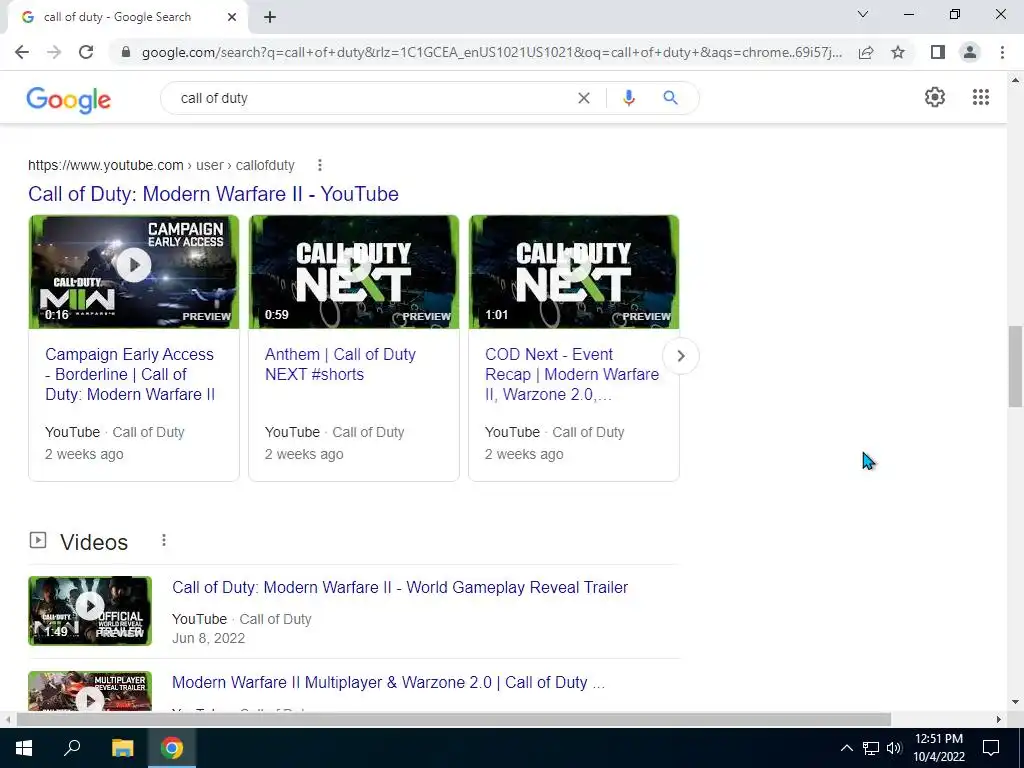Bookmark this page with the star icon
Screen dimensions: 1024x768
pos(898,52)
